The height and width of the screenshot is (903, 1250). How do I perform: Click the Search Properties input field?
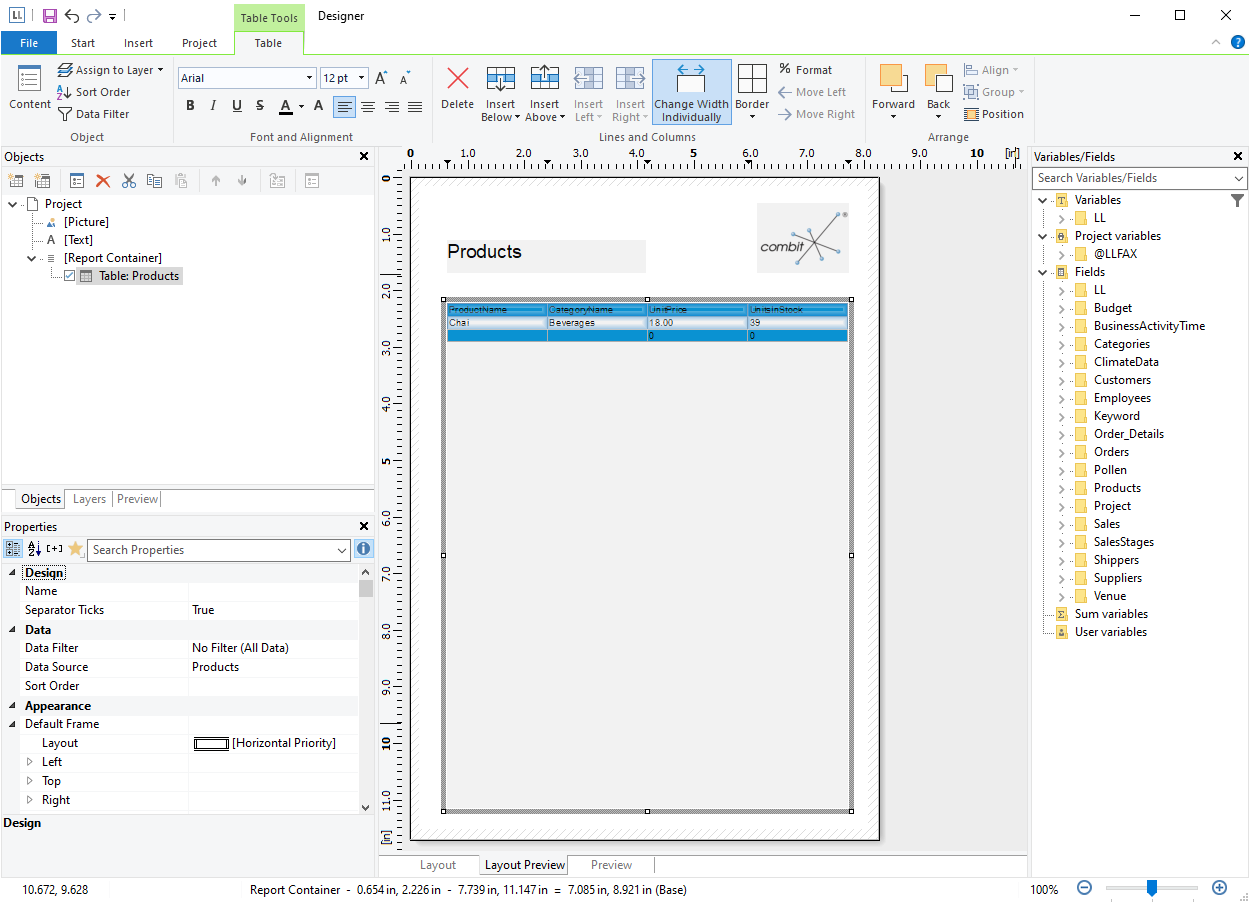pos(210,550)
